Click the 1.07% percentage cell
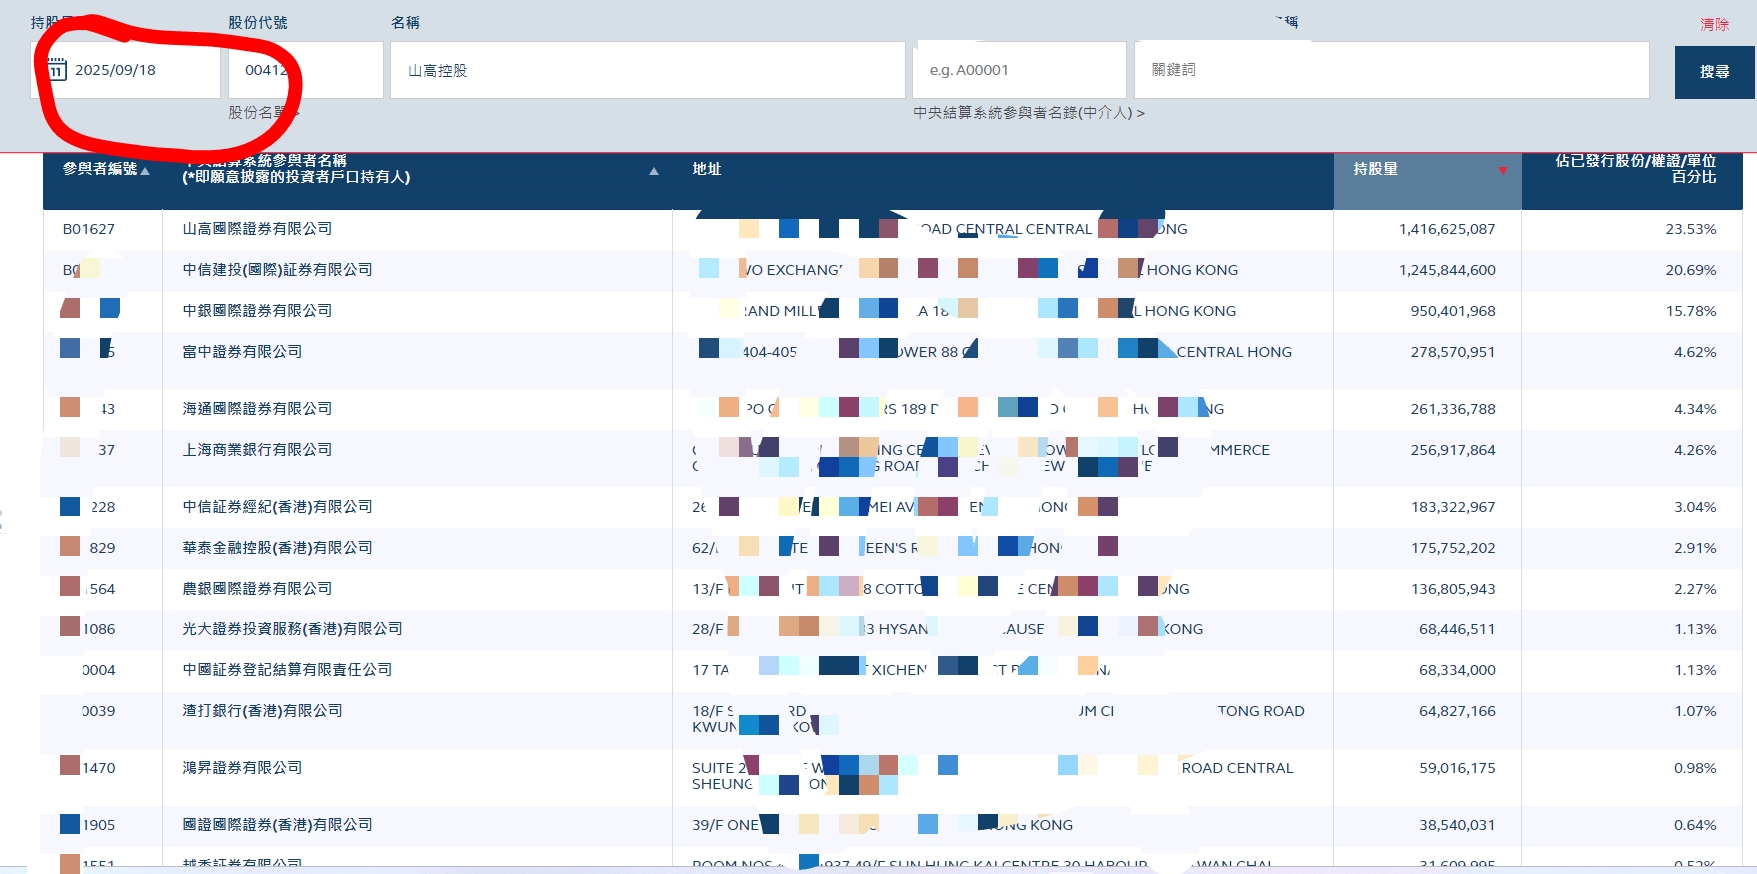 point(1695,711)
